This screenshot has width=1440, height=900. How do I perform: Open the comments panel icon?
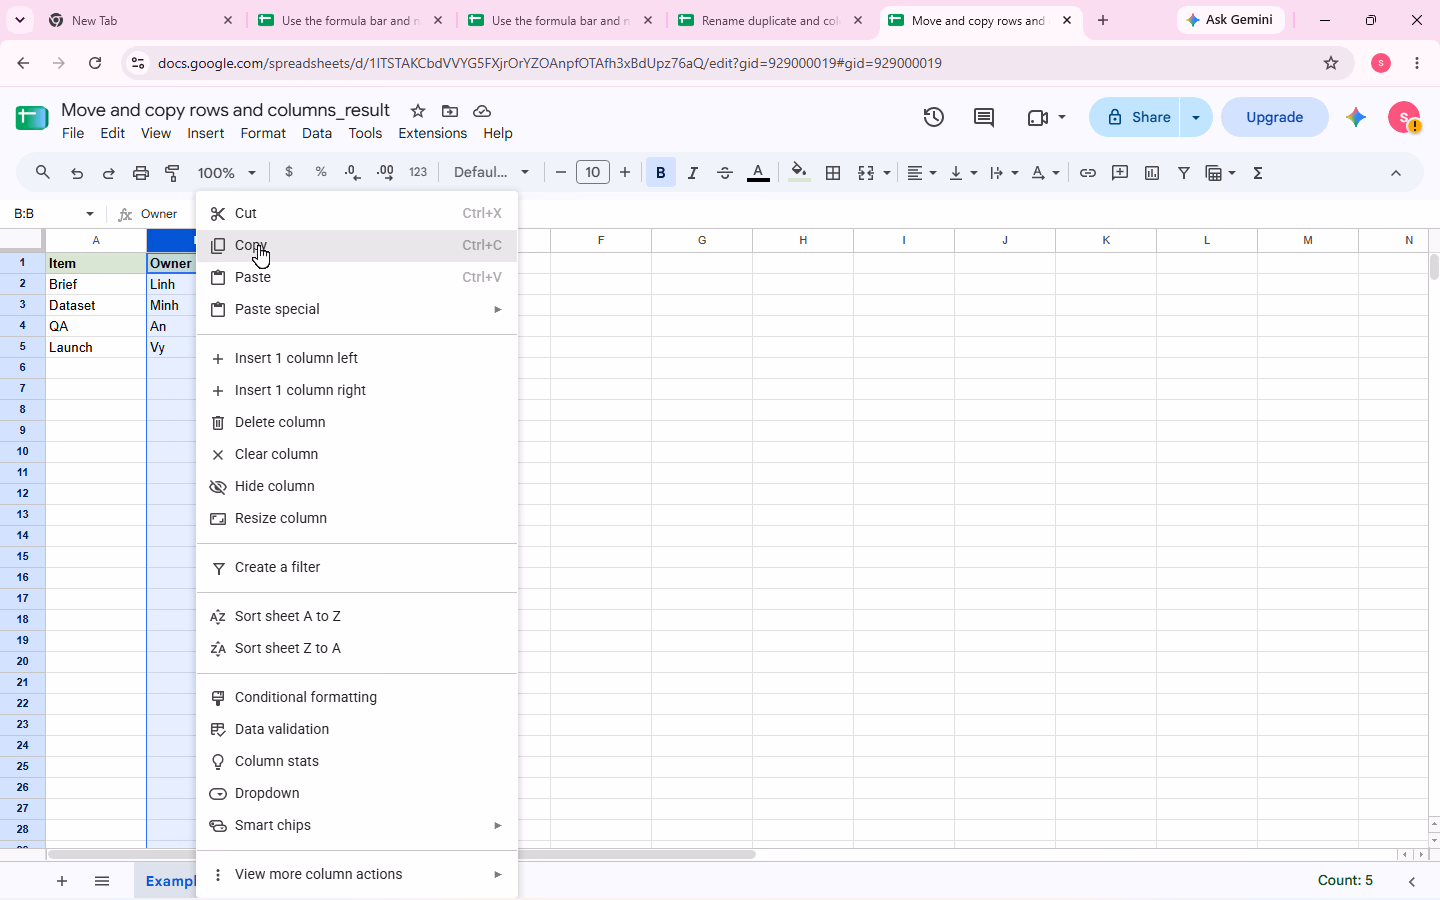tap(984, 117)
